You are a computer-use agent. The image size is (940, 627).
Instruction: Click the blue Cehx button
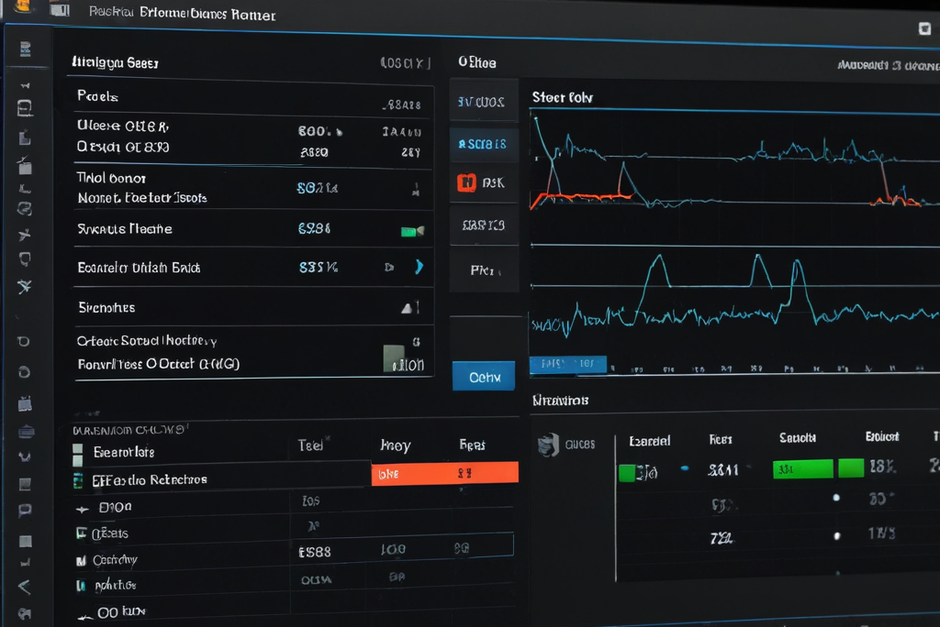pos(484,376)
